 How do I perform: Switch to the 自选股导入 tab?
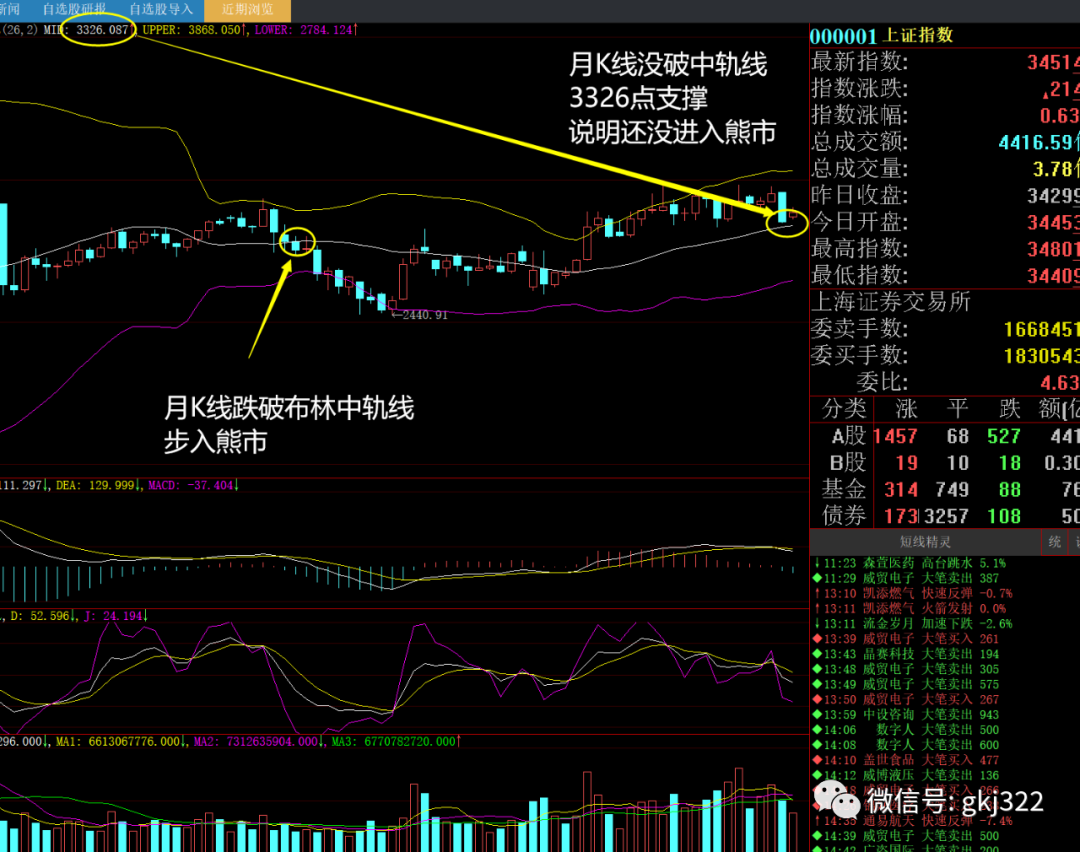(161, 10)
